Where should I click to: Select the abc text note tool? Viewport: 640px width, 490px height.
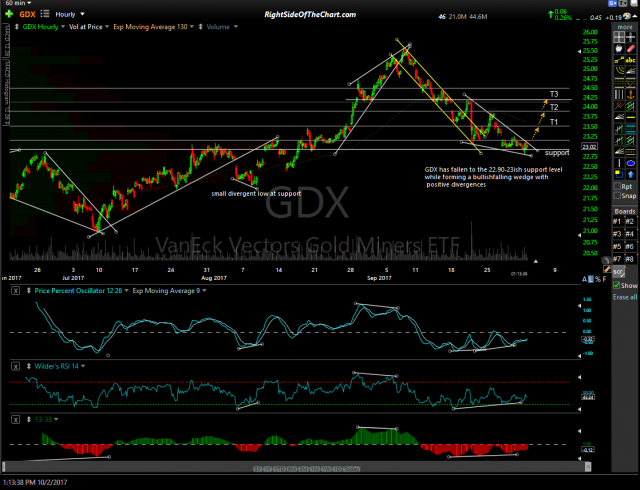pos(631,60)
